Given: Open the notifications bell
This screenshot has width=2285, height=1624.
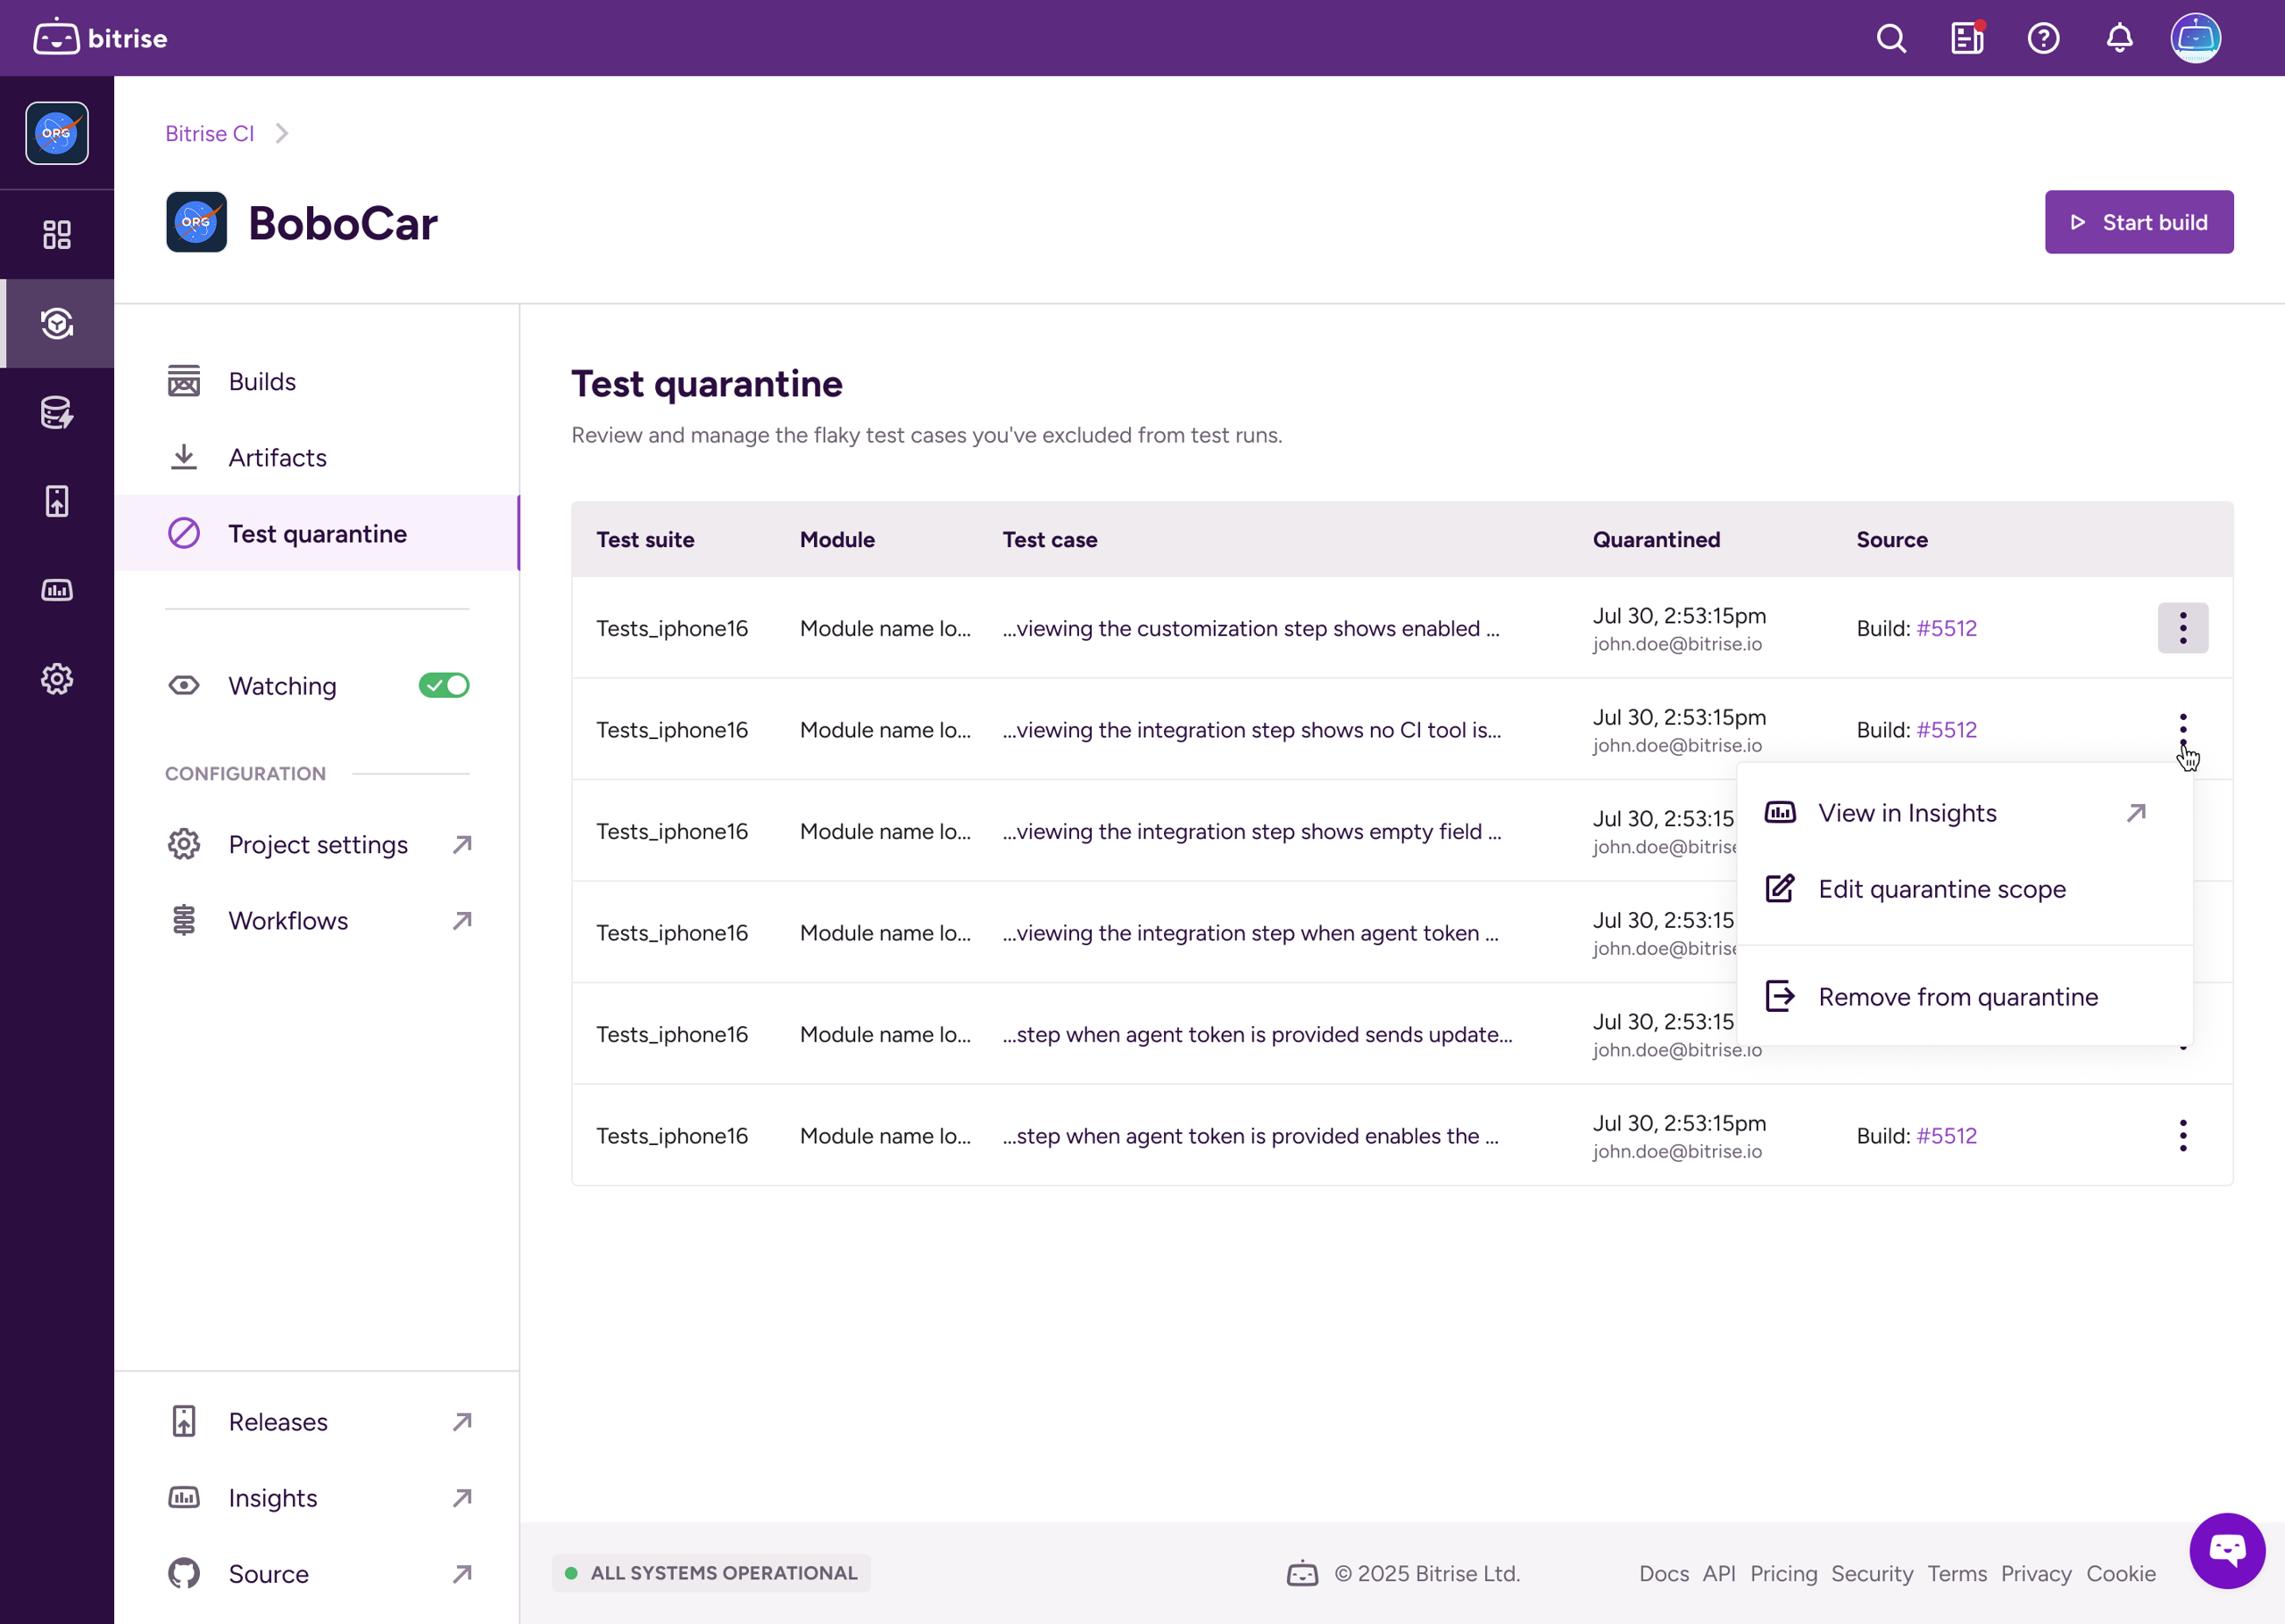Looking at the screenshot, I should (2119, 38).
